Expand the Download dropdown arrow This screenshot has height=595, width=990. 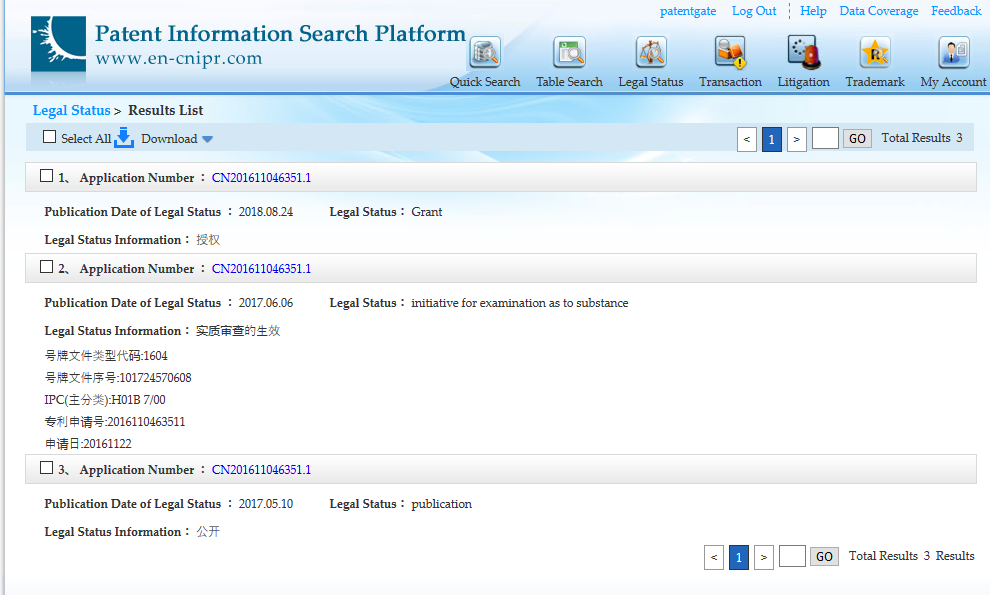pos(207,139)
